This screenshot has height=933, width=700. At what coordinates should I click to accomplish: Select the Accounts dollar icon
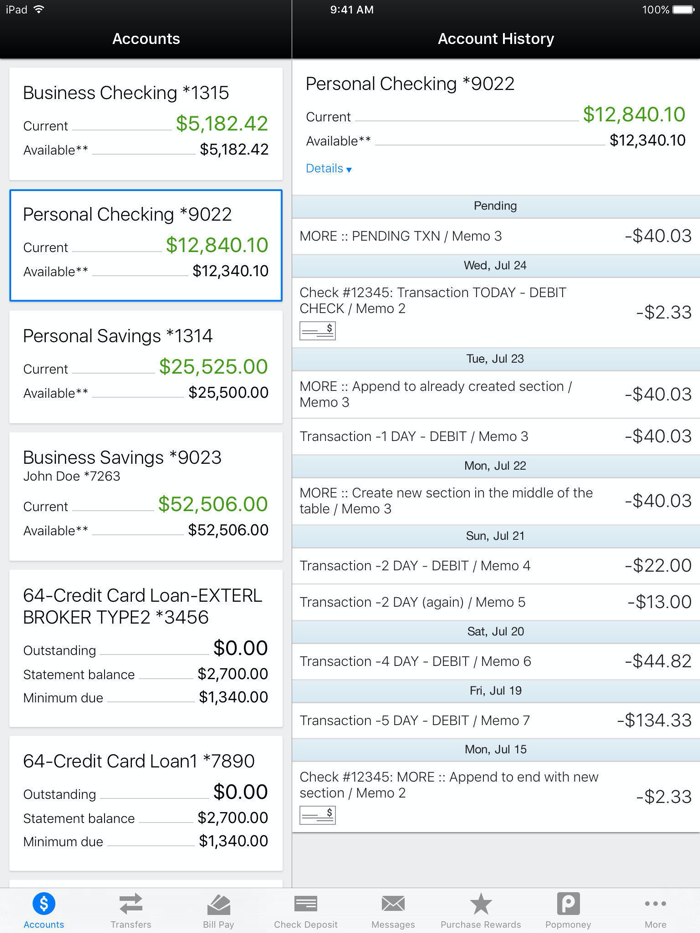point(43,909)
